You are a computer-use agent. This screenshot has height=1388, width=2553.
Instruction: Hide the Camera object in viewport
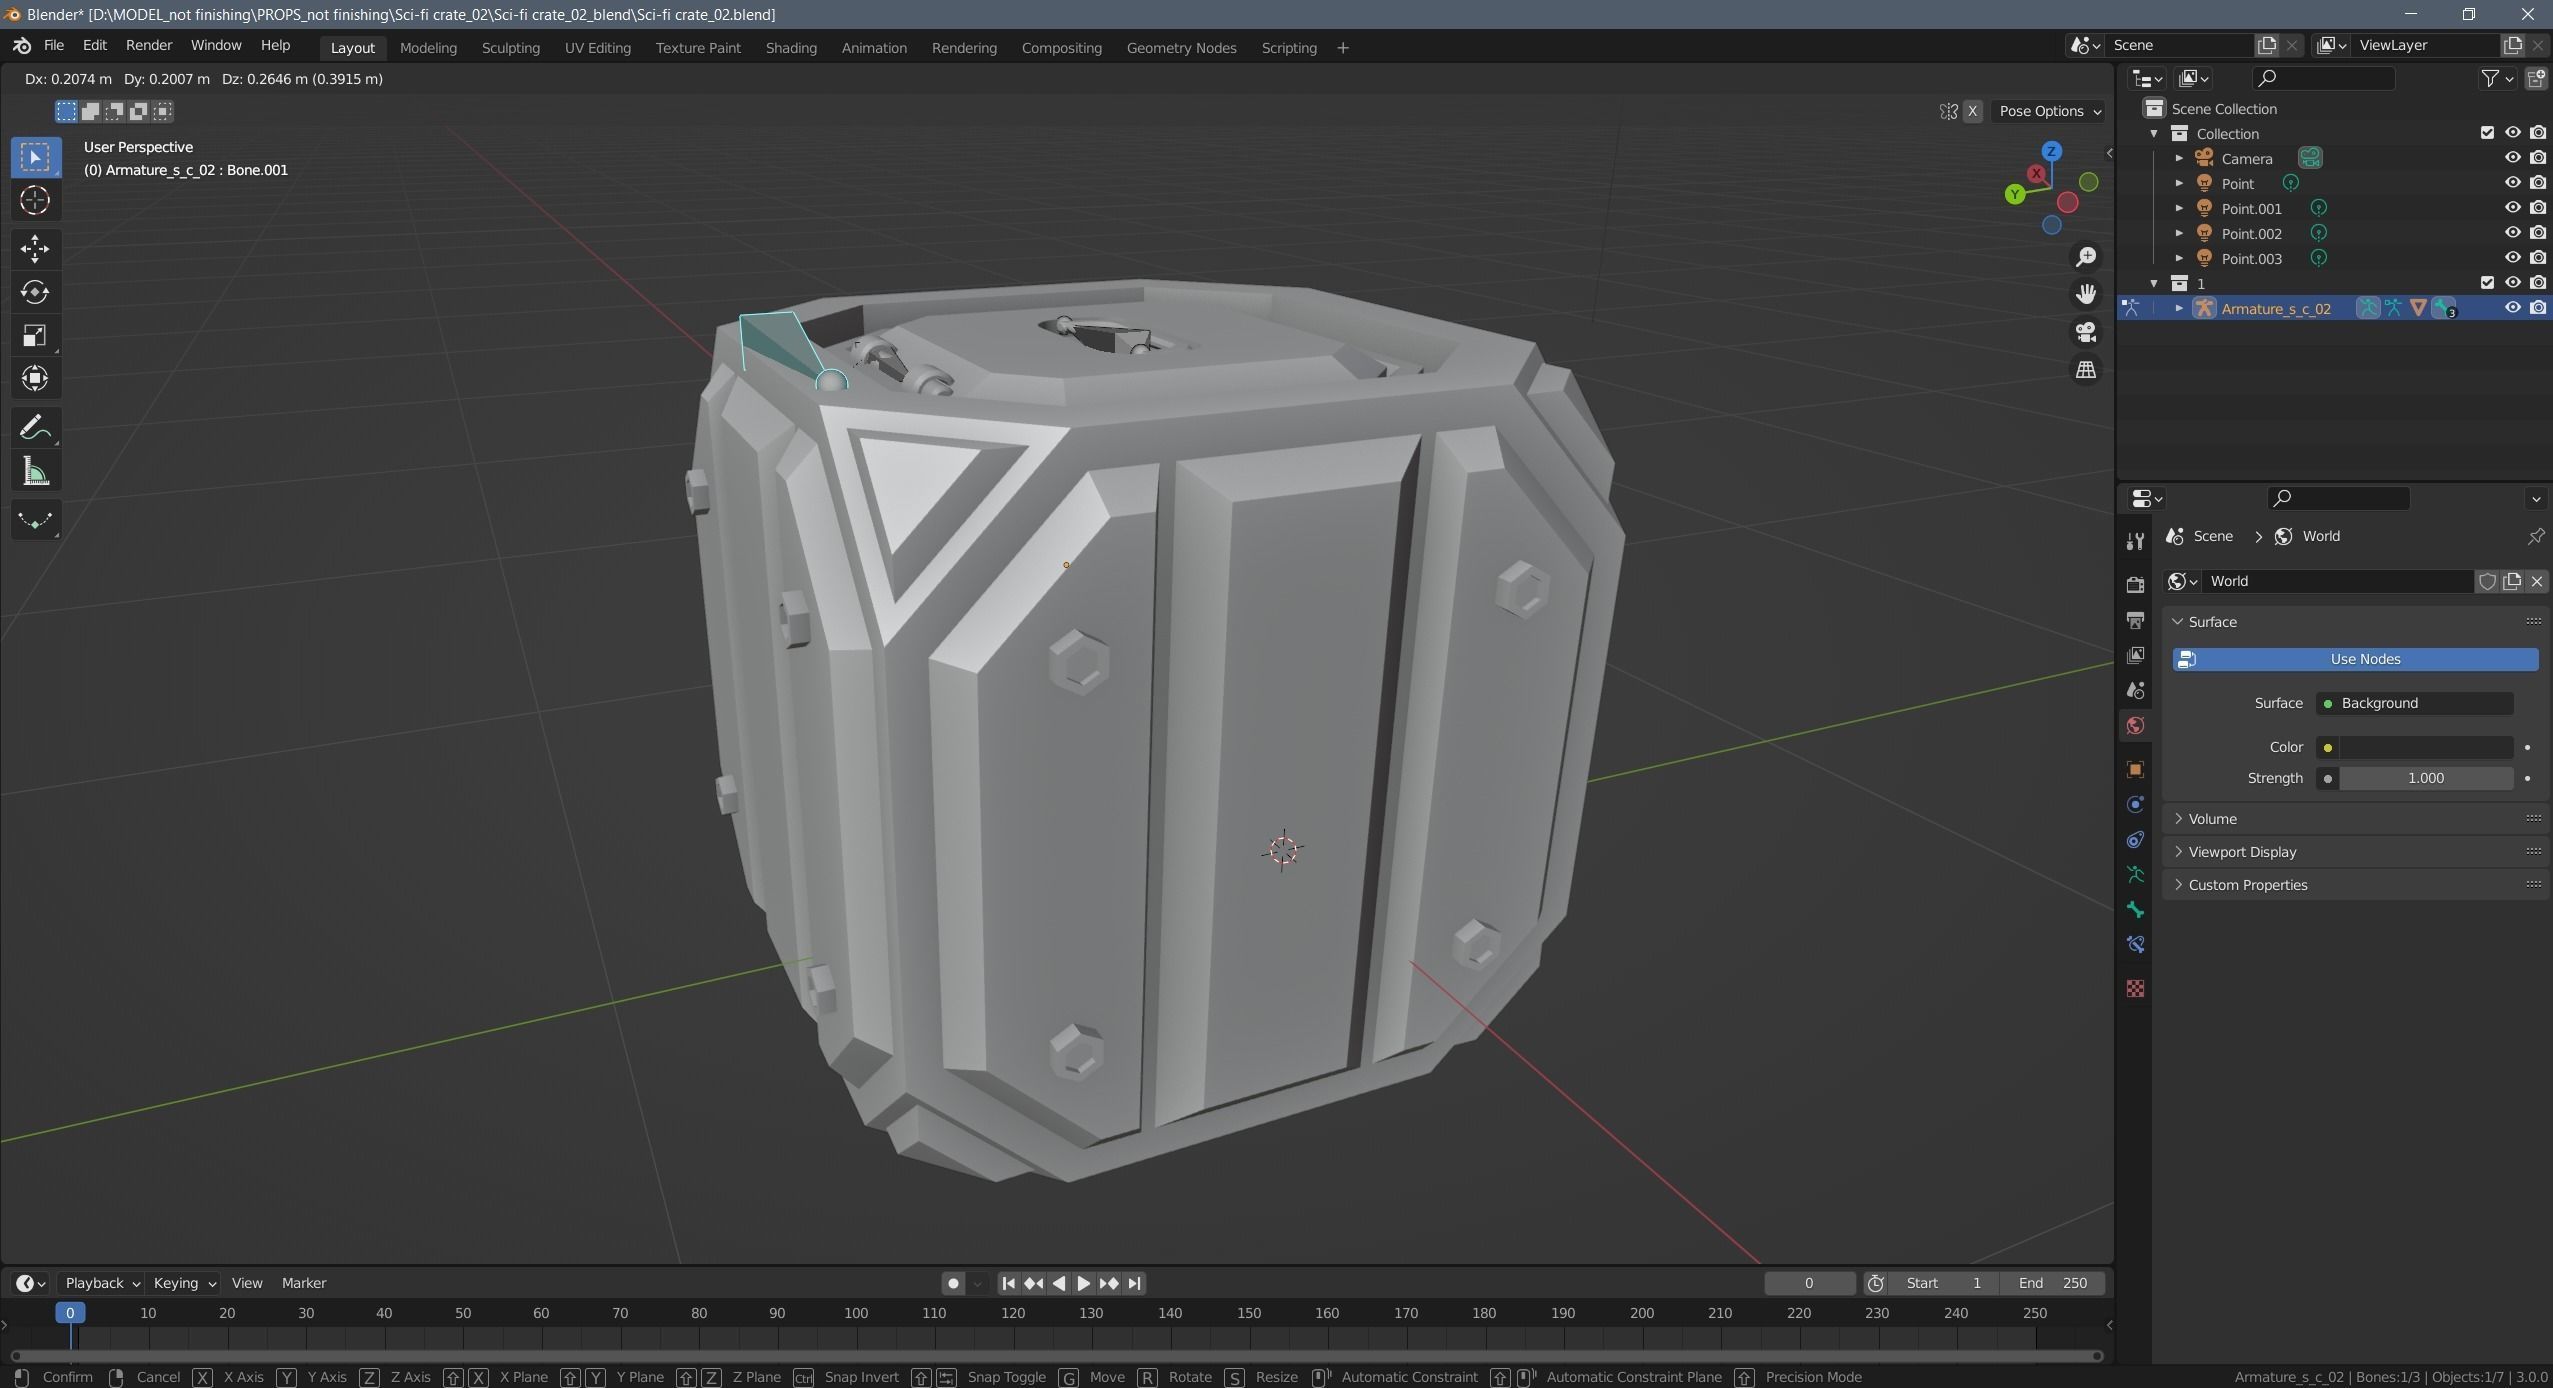[2512, 158]
